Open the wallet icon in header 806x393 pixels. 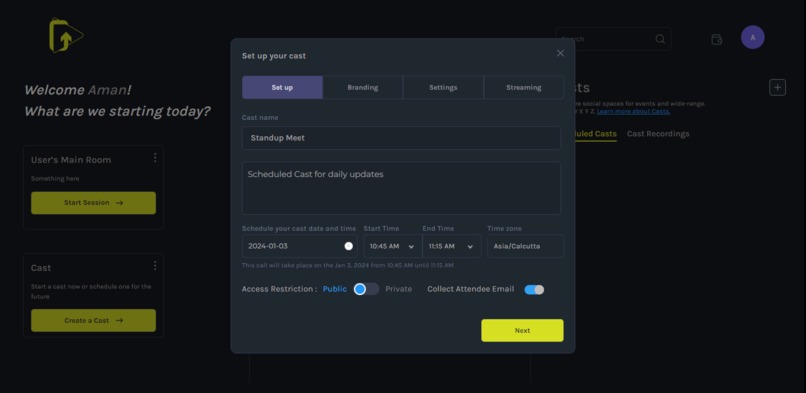717,39
